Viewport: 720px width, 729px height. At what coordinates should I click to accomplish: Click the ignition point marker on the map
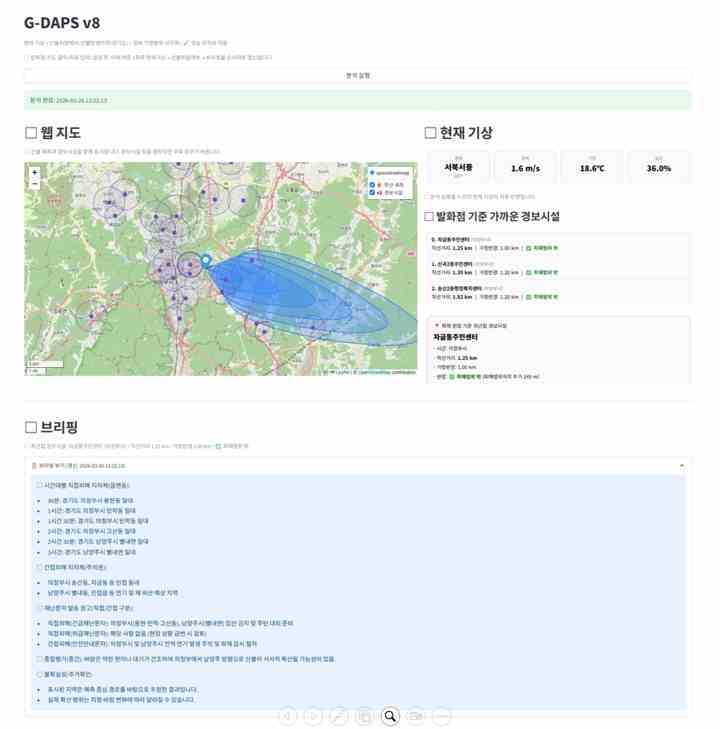coord(206,260)
